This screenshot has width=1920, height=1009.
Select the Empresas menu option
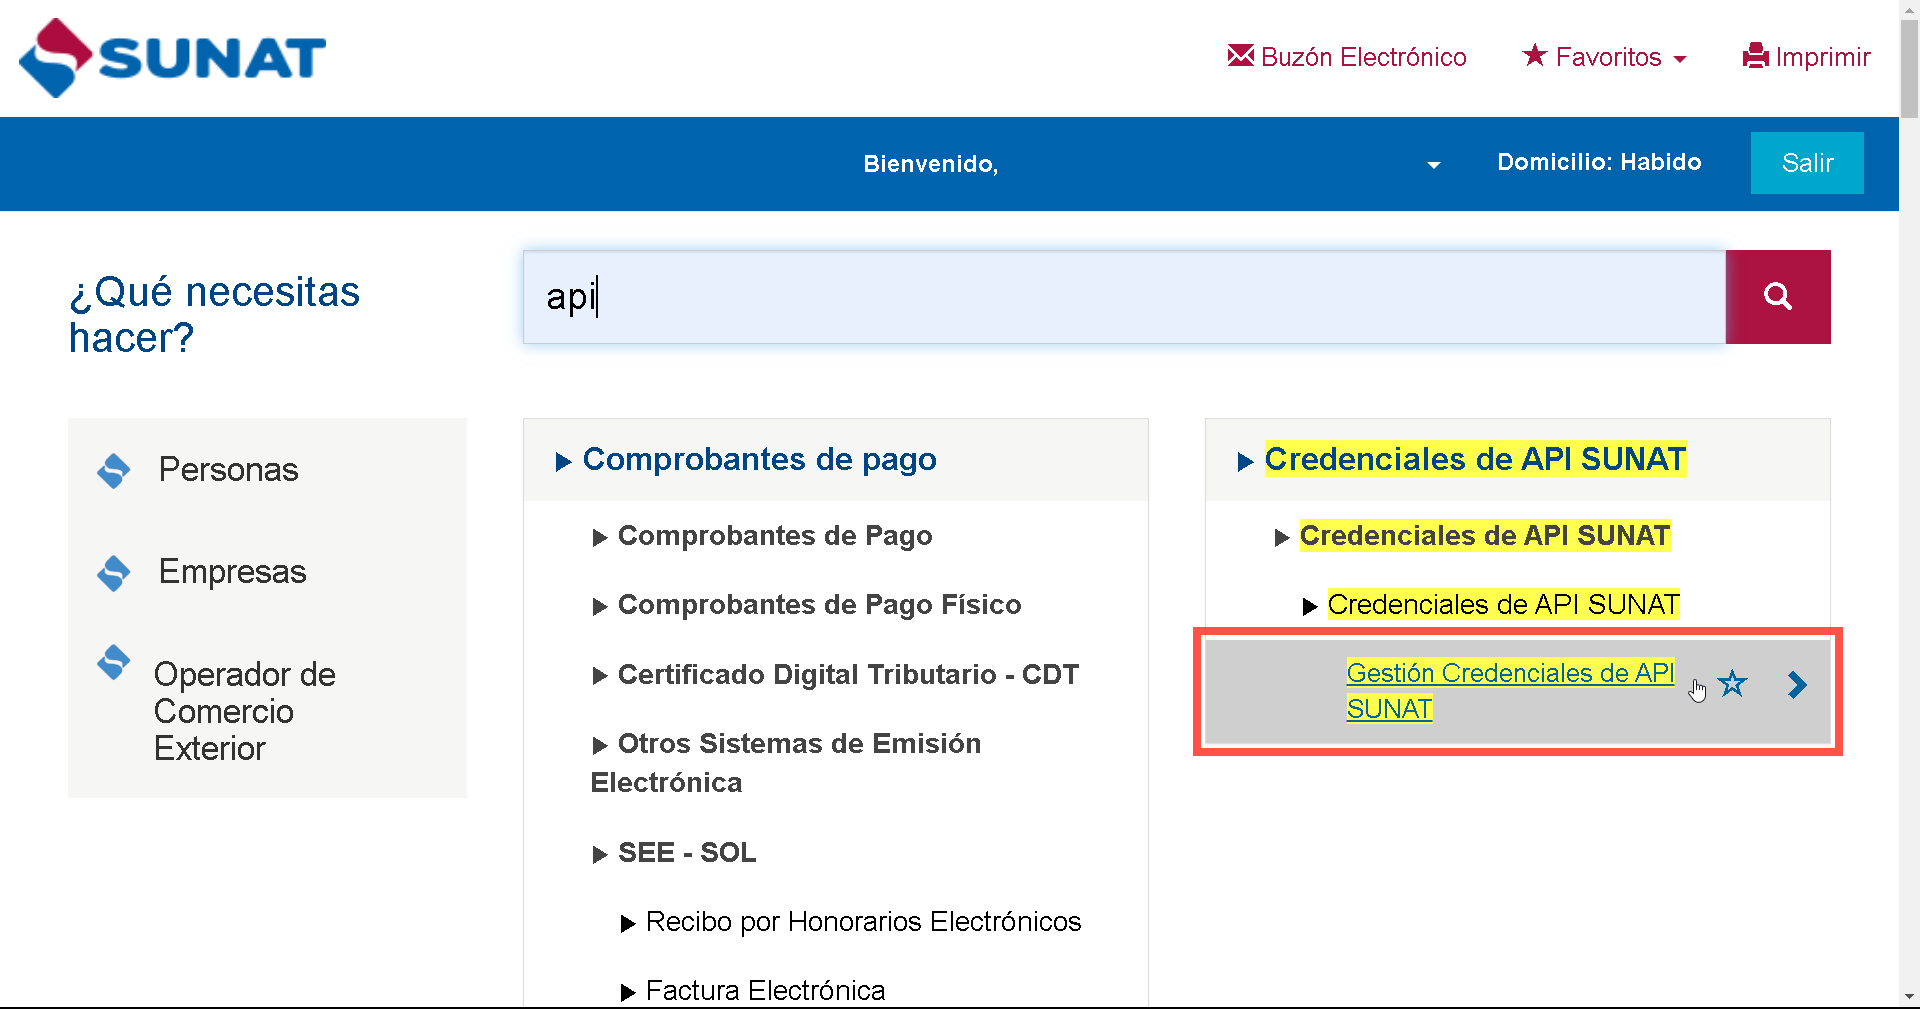[x=232, y=572]
